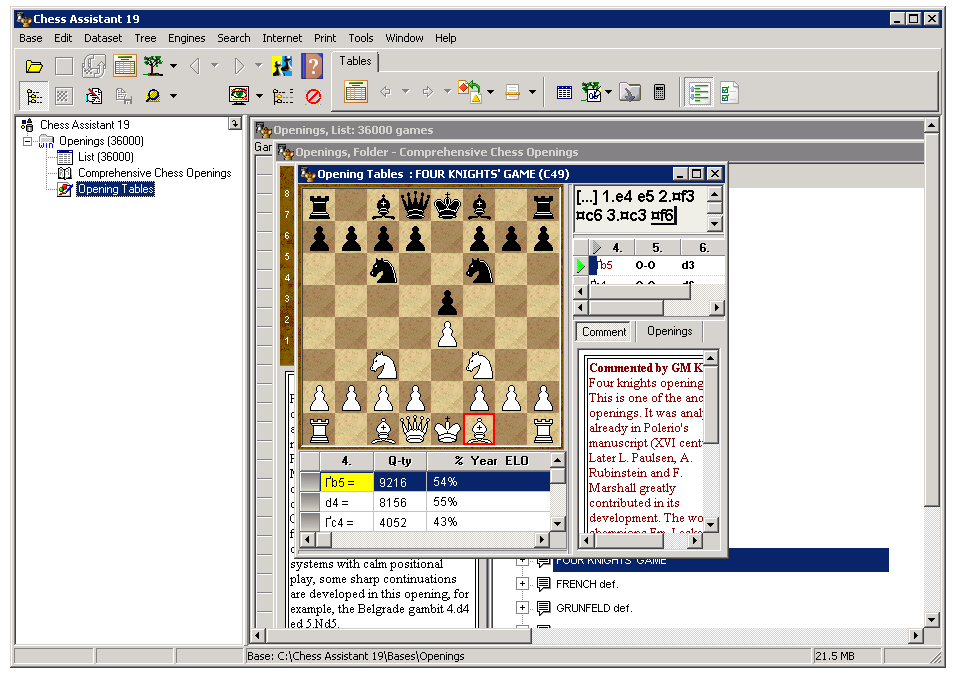Viewport: 958px width, 681px height.
Task: Switch to the Openings tab
Action: coord(669,331)
